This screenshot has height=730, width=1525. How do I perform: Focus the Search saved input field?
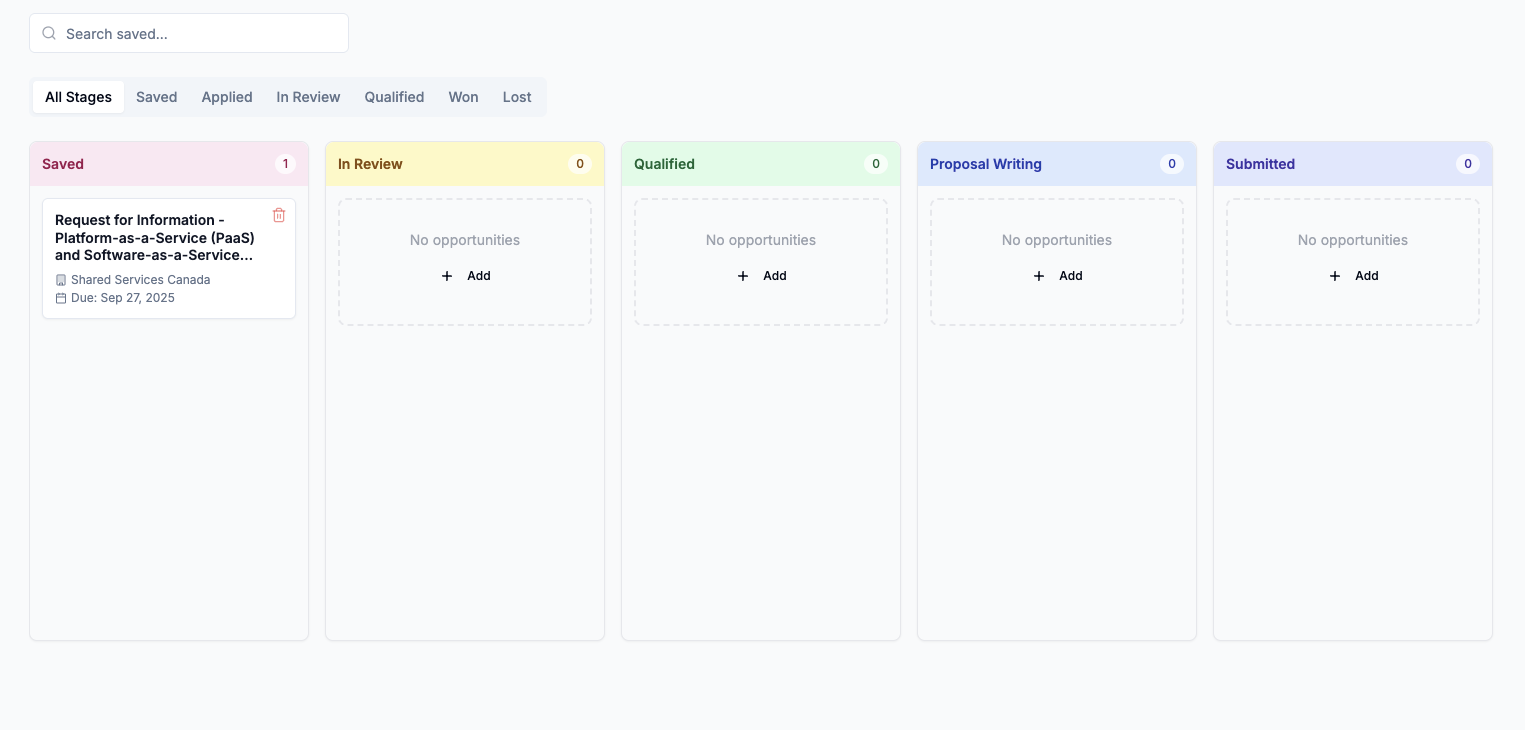point(189,33)
